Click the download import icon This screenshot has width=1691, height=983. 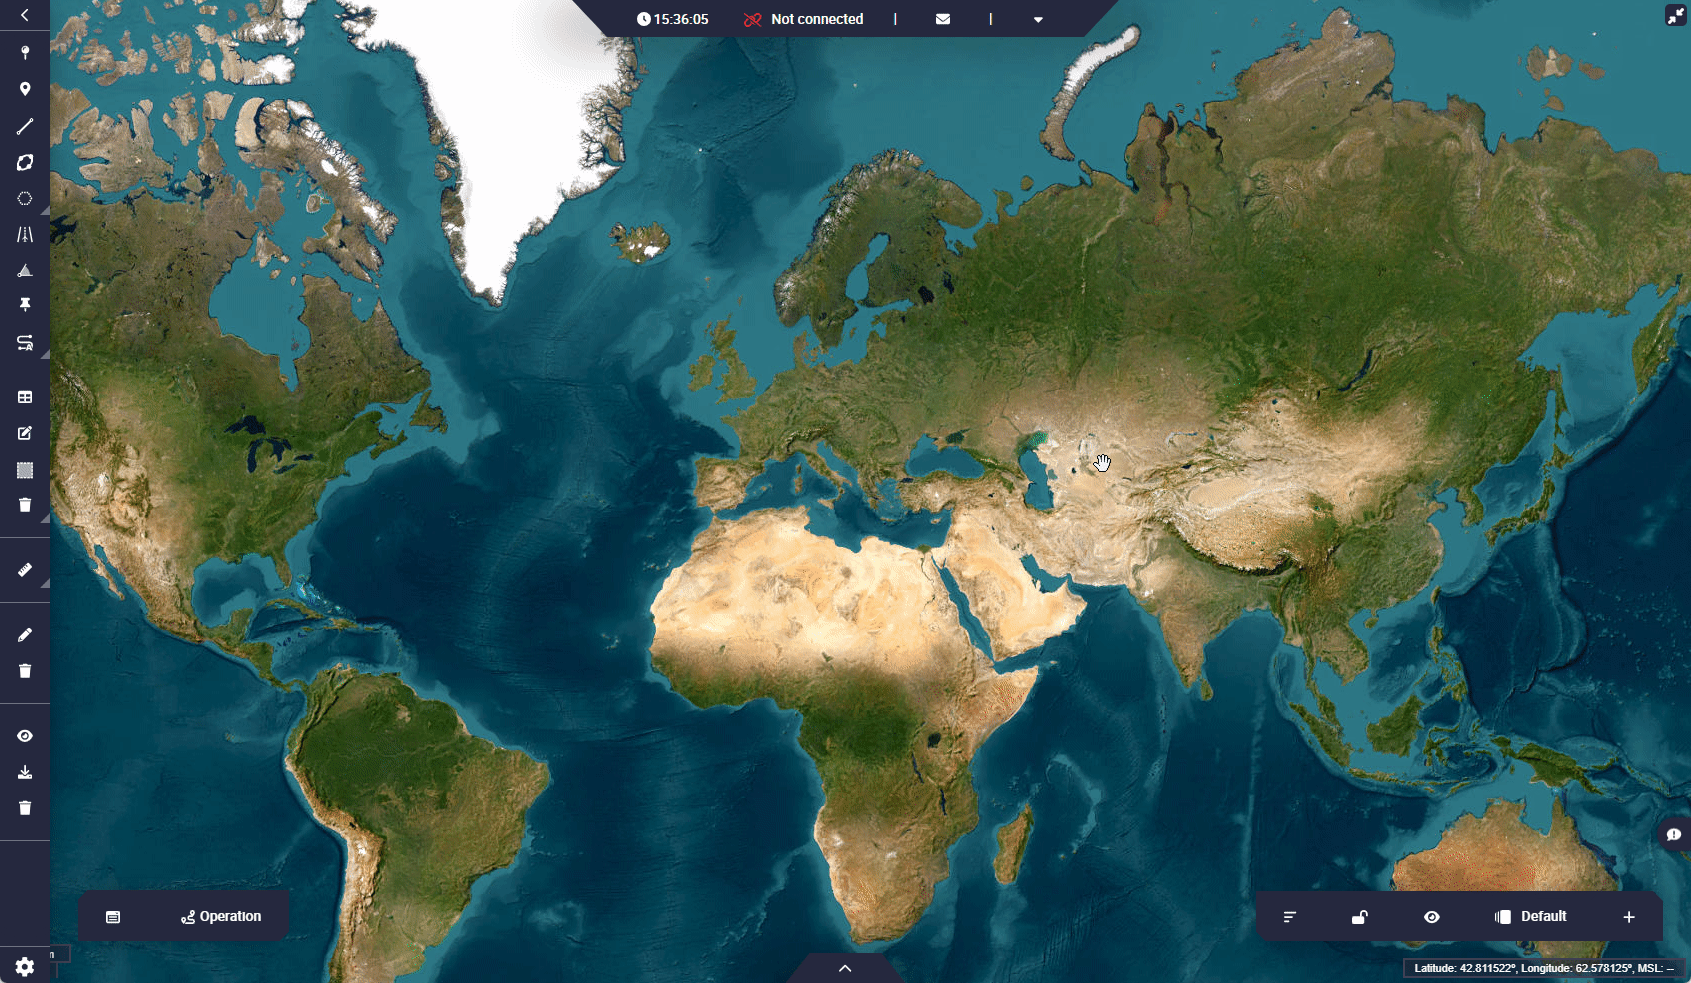[25, 772]
